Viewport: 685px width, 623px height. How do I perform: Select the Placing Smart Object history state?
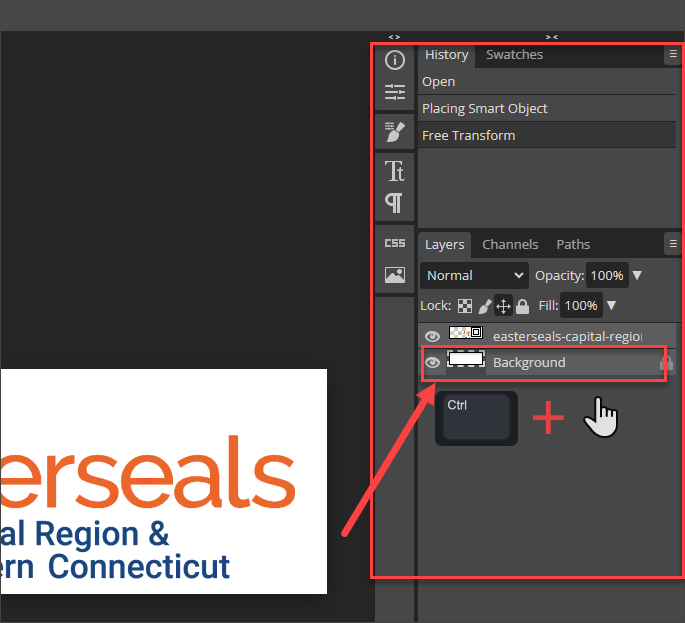[x=547, y=108]
